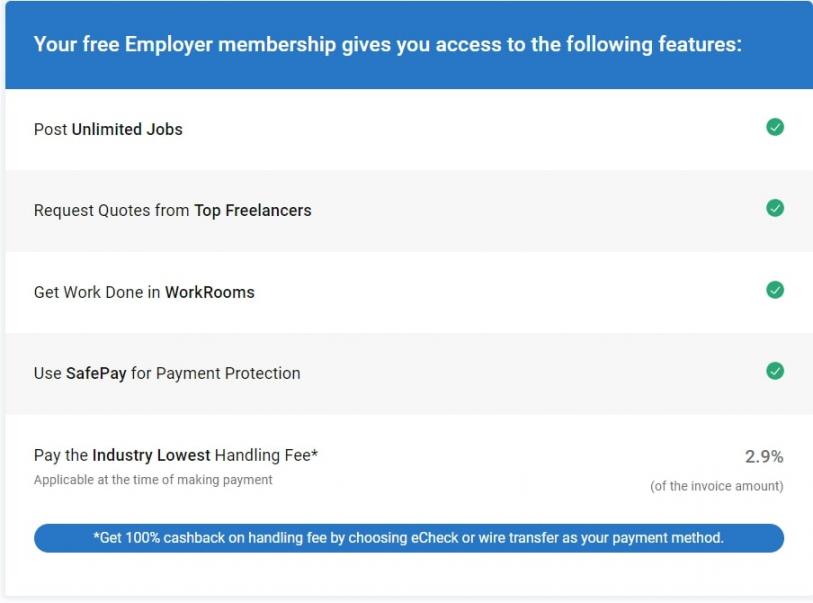Viewport: 813px width, 603px height.
Task: Click the bold "SafePay" text
Action: point(96,373)
